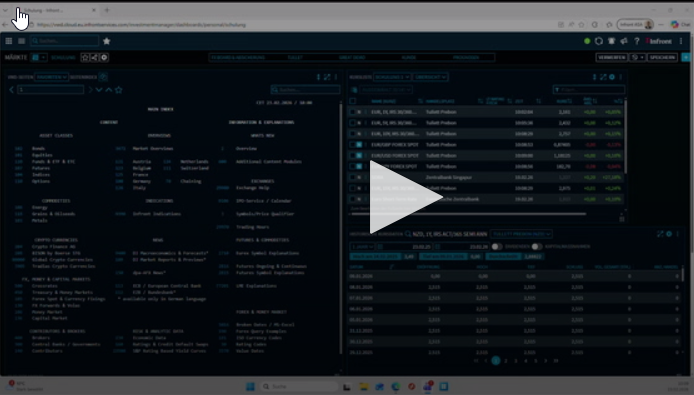Click the star outline icon in MÄRKTE bar

point(85,57)
